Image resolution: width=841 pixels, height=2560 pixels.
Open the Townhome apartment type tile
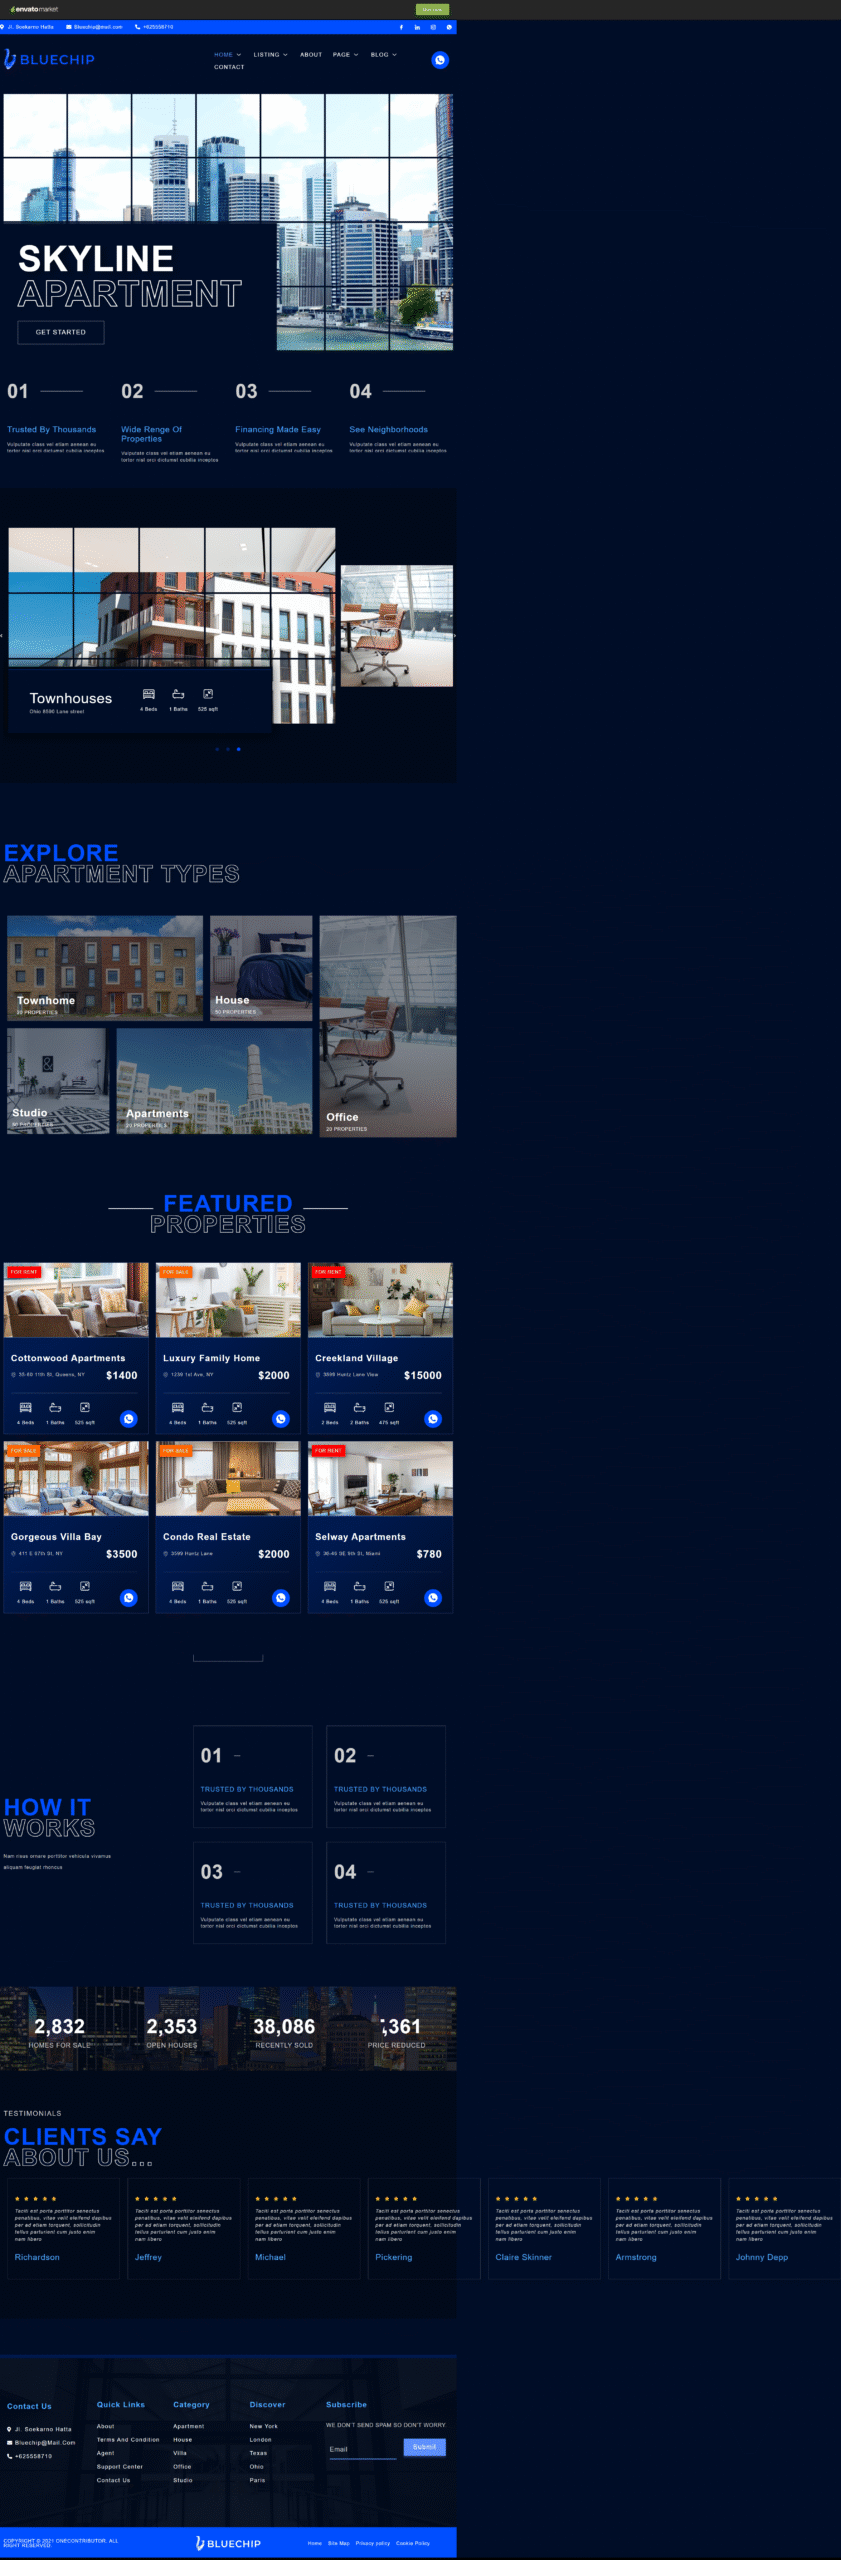(105, 968)
